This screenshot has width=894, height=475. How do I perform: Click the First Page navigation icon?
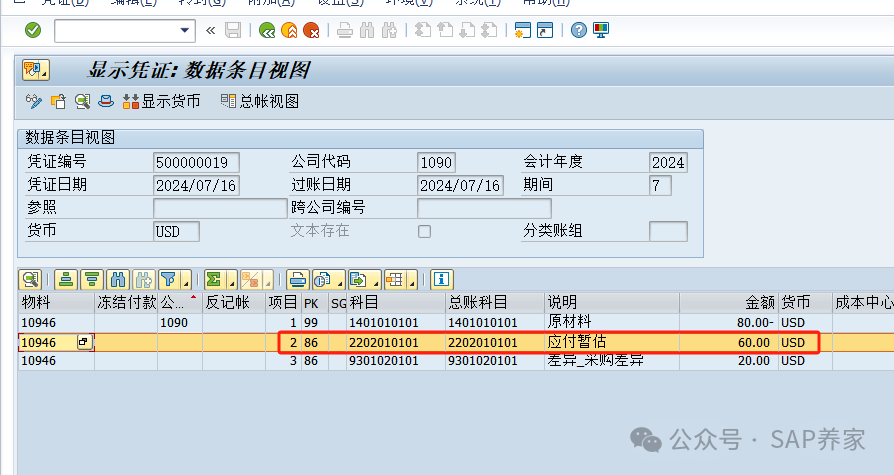[x=422, y=30]
